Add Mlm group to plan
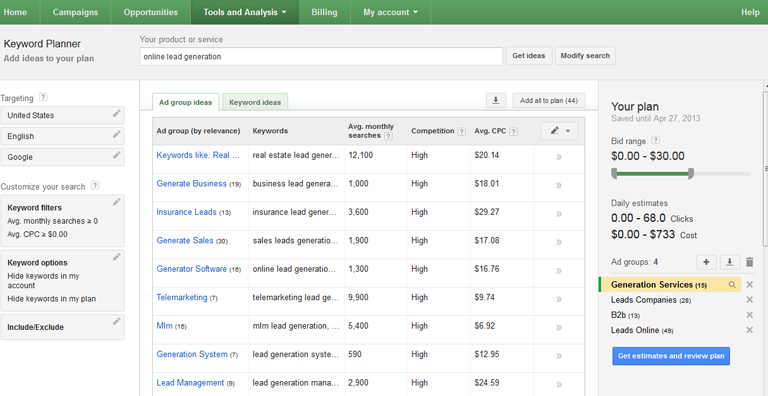Image resolution: width=768 pixels, height=396 pixels. click(x=559, y=327)
